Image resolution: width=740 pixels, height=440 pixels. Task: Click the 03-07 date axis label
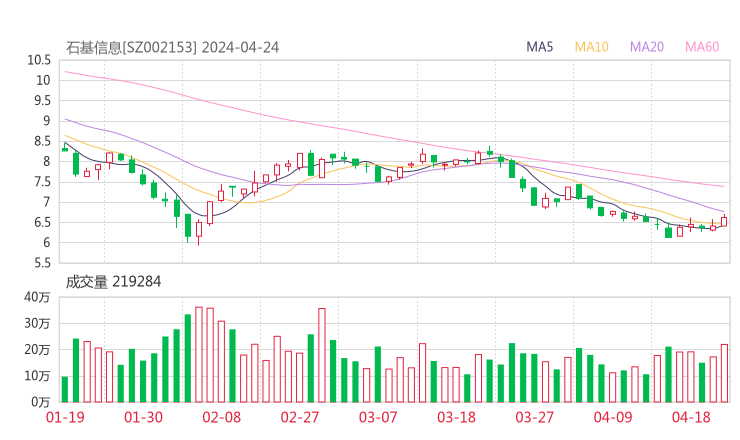[x=378, y=417]
